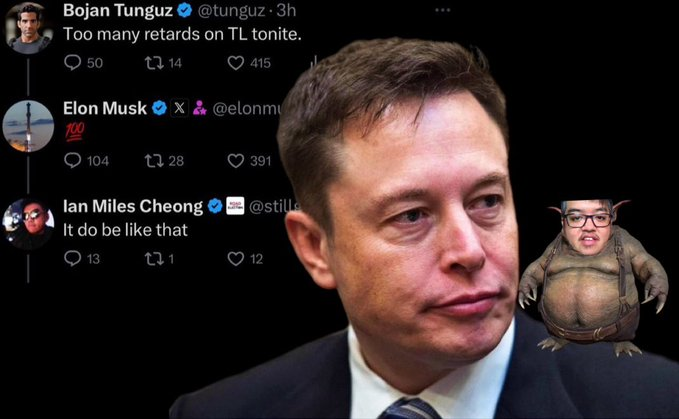The image size is (679, 419).
Task: Click the affiliate badge next to Ian Miles Cheong
Action: click(235, 206)
